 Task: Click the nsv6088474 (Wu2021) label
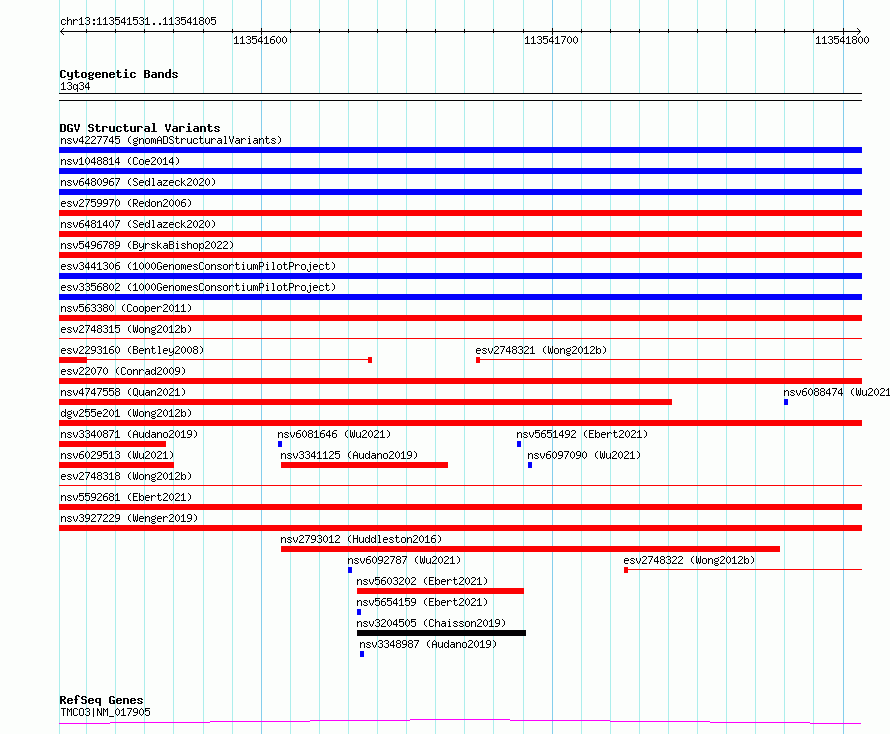tap(836, 392)
